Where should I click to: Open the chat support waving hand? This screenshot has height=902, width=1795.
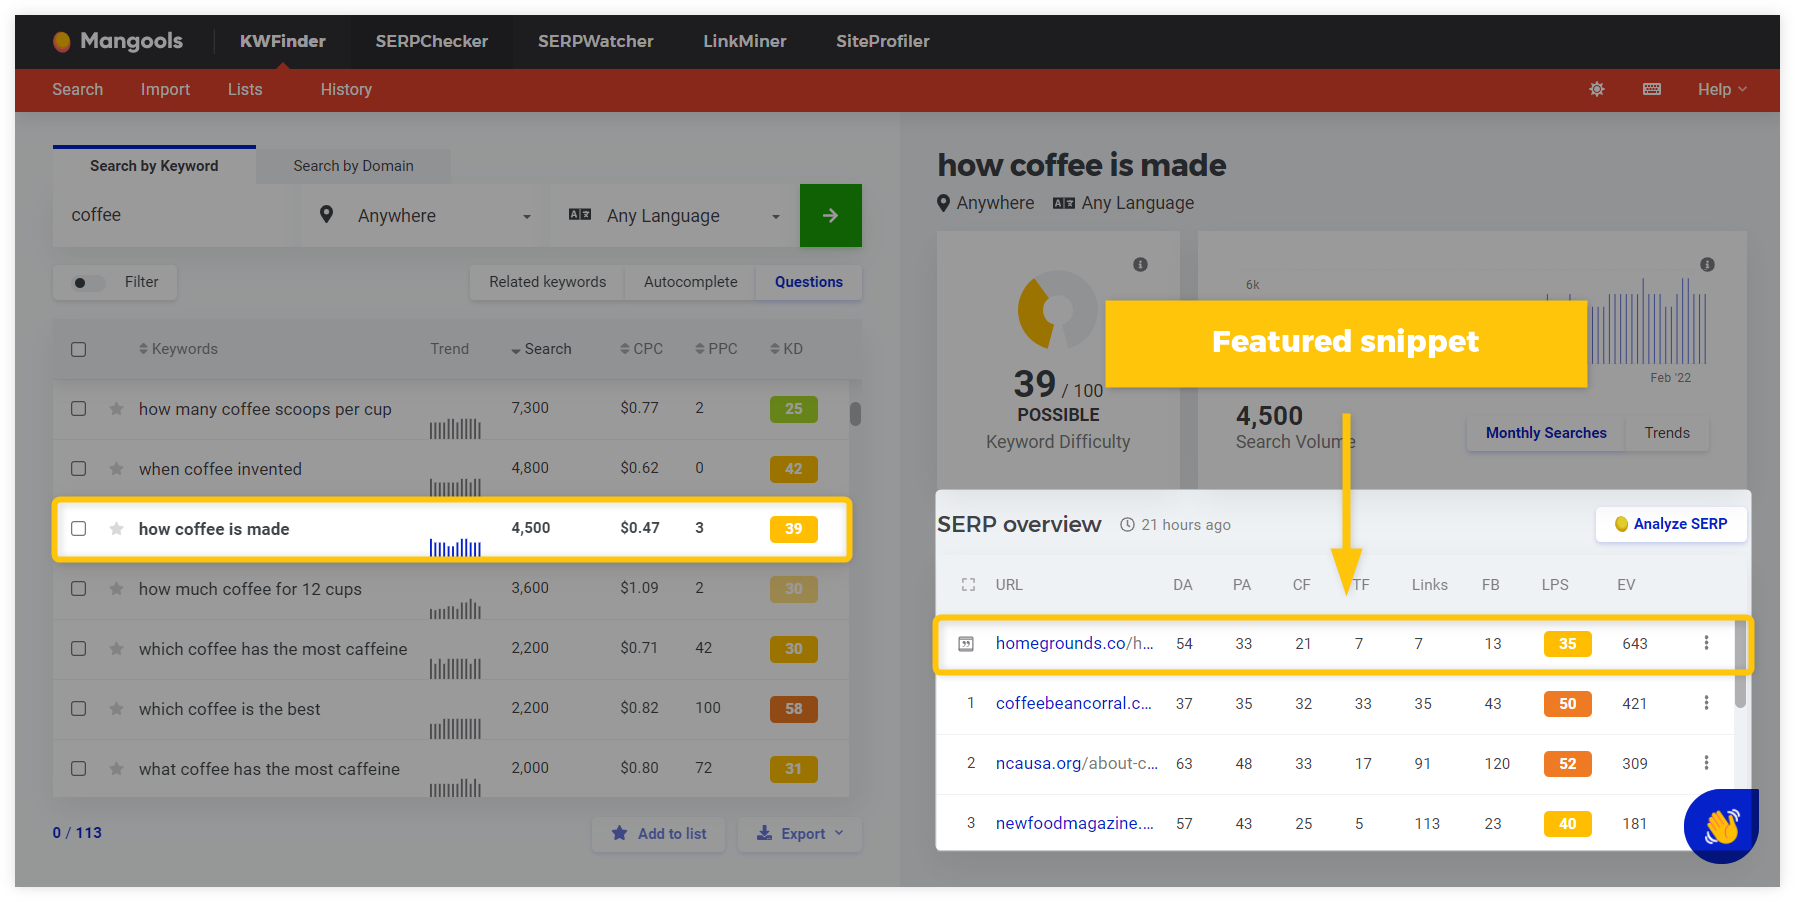coord(1721,826)
